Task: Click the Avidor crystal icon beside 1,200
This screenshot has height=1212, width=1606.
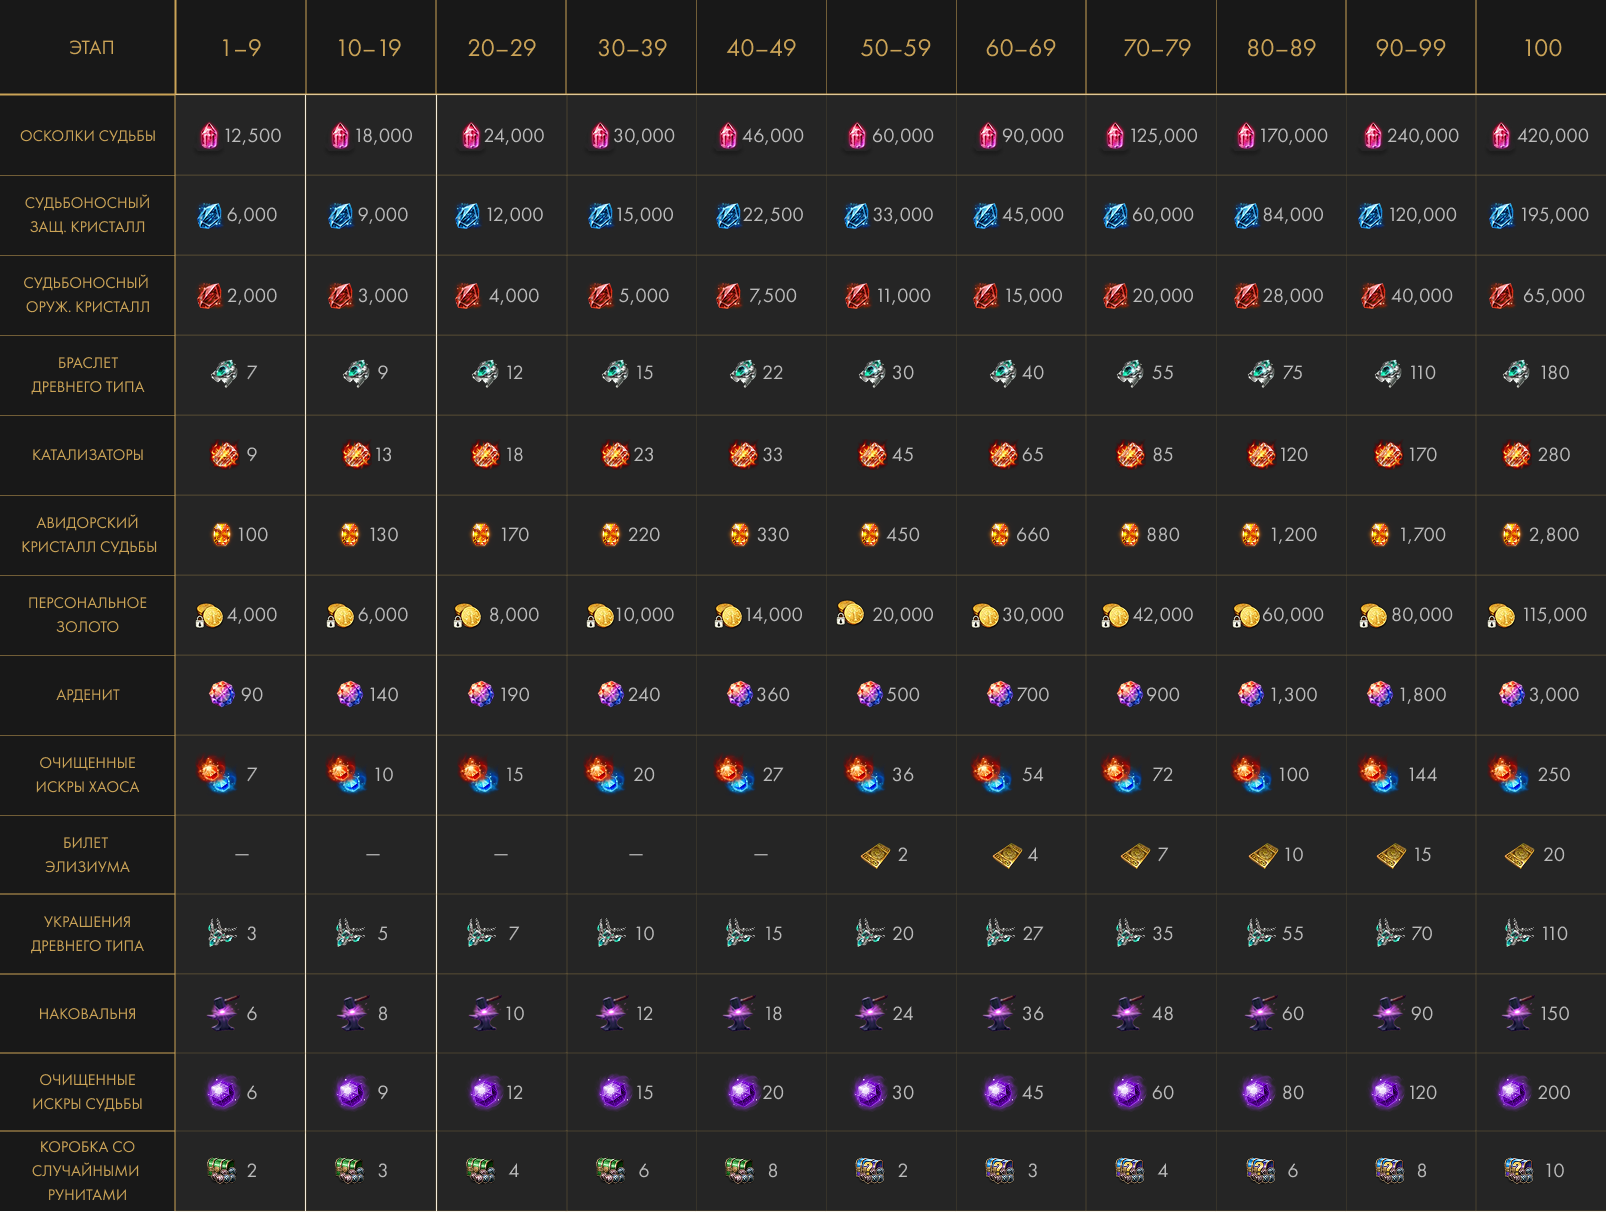Action: (x=1250, y=535)
